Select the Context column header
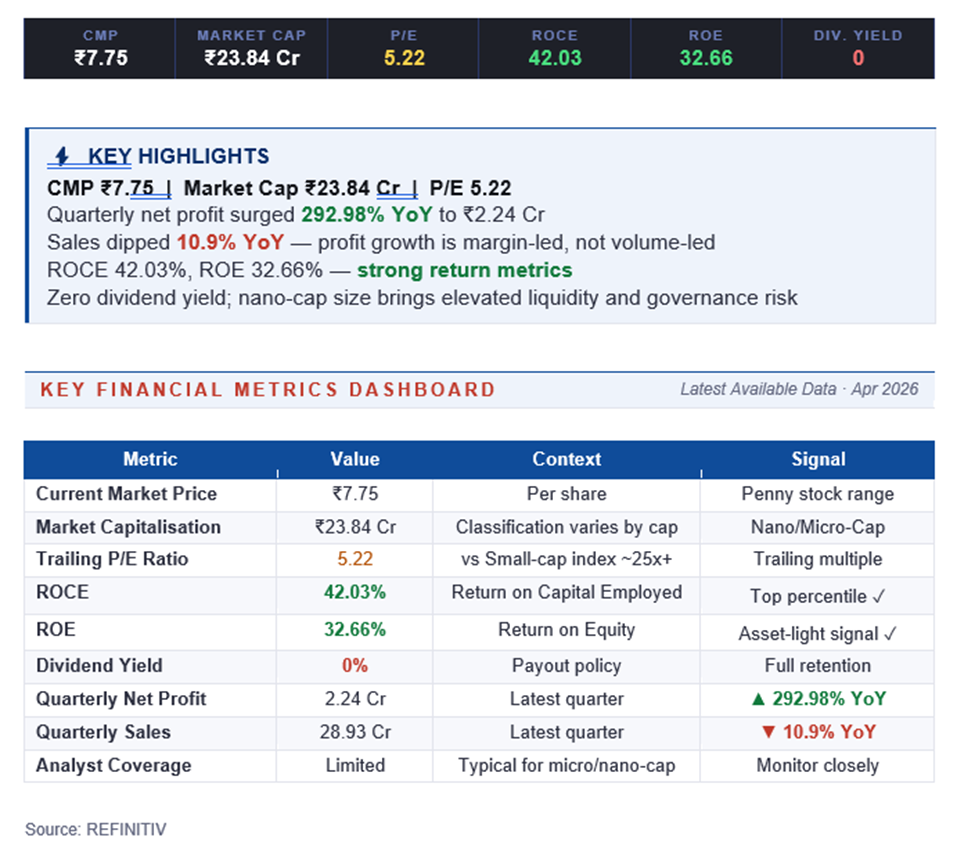Image resolution: width=975 pixels, height=852 pixels. pos(566,460)
